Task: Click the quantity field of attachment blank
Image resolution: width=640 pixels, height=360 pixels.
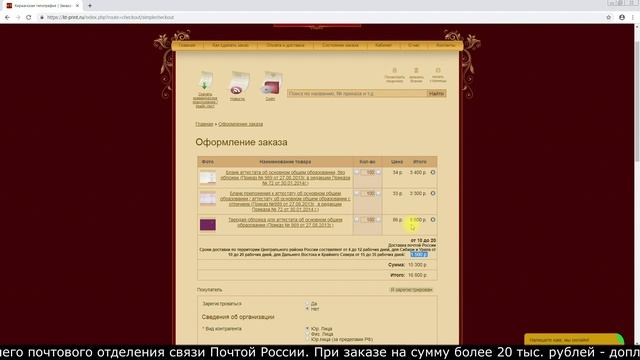Action: coord(368,193)
